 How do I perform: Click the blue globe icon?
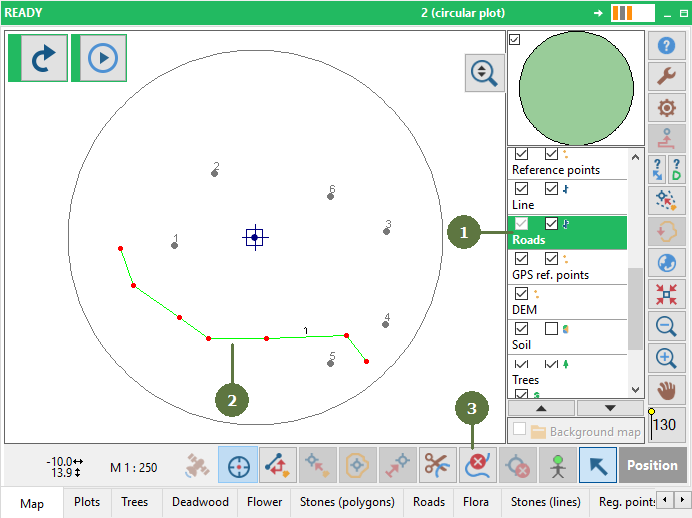(x=666, y=263)
